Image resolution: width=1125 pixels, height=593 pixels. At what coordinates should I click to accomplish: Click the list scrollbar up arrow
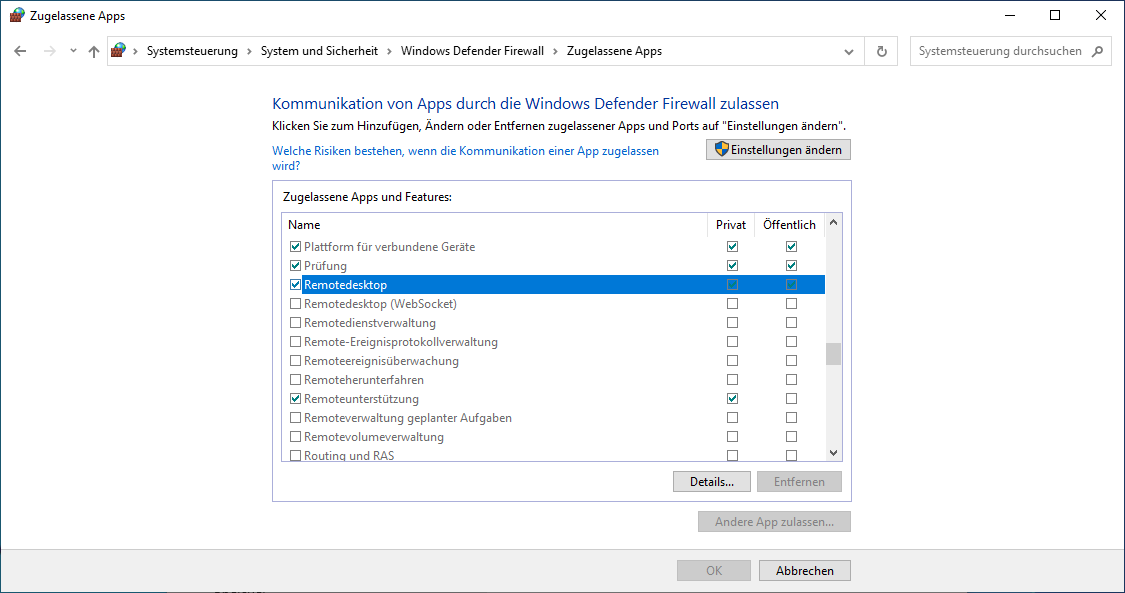tap(833, 223)
